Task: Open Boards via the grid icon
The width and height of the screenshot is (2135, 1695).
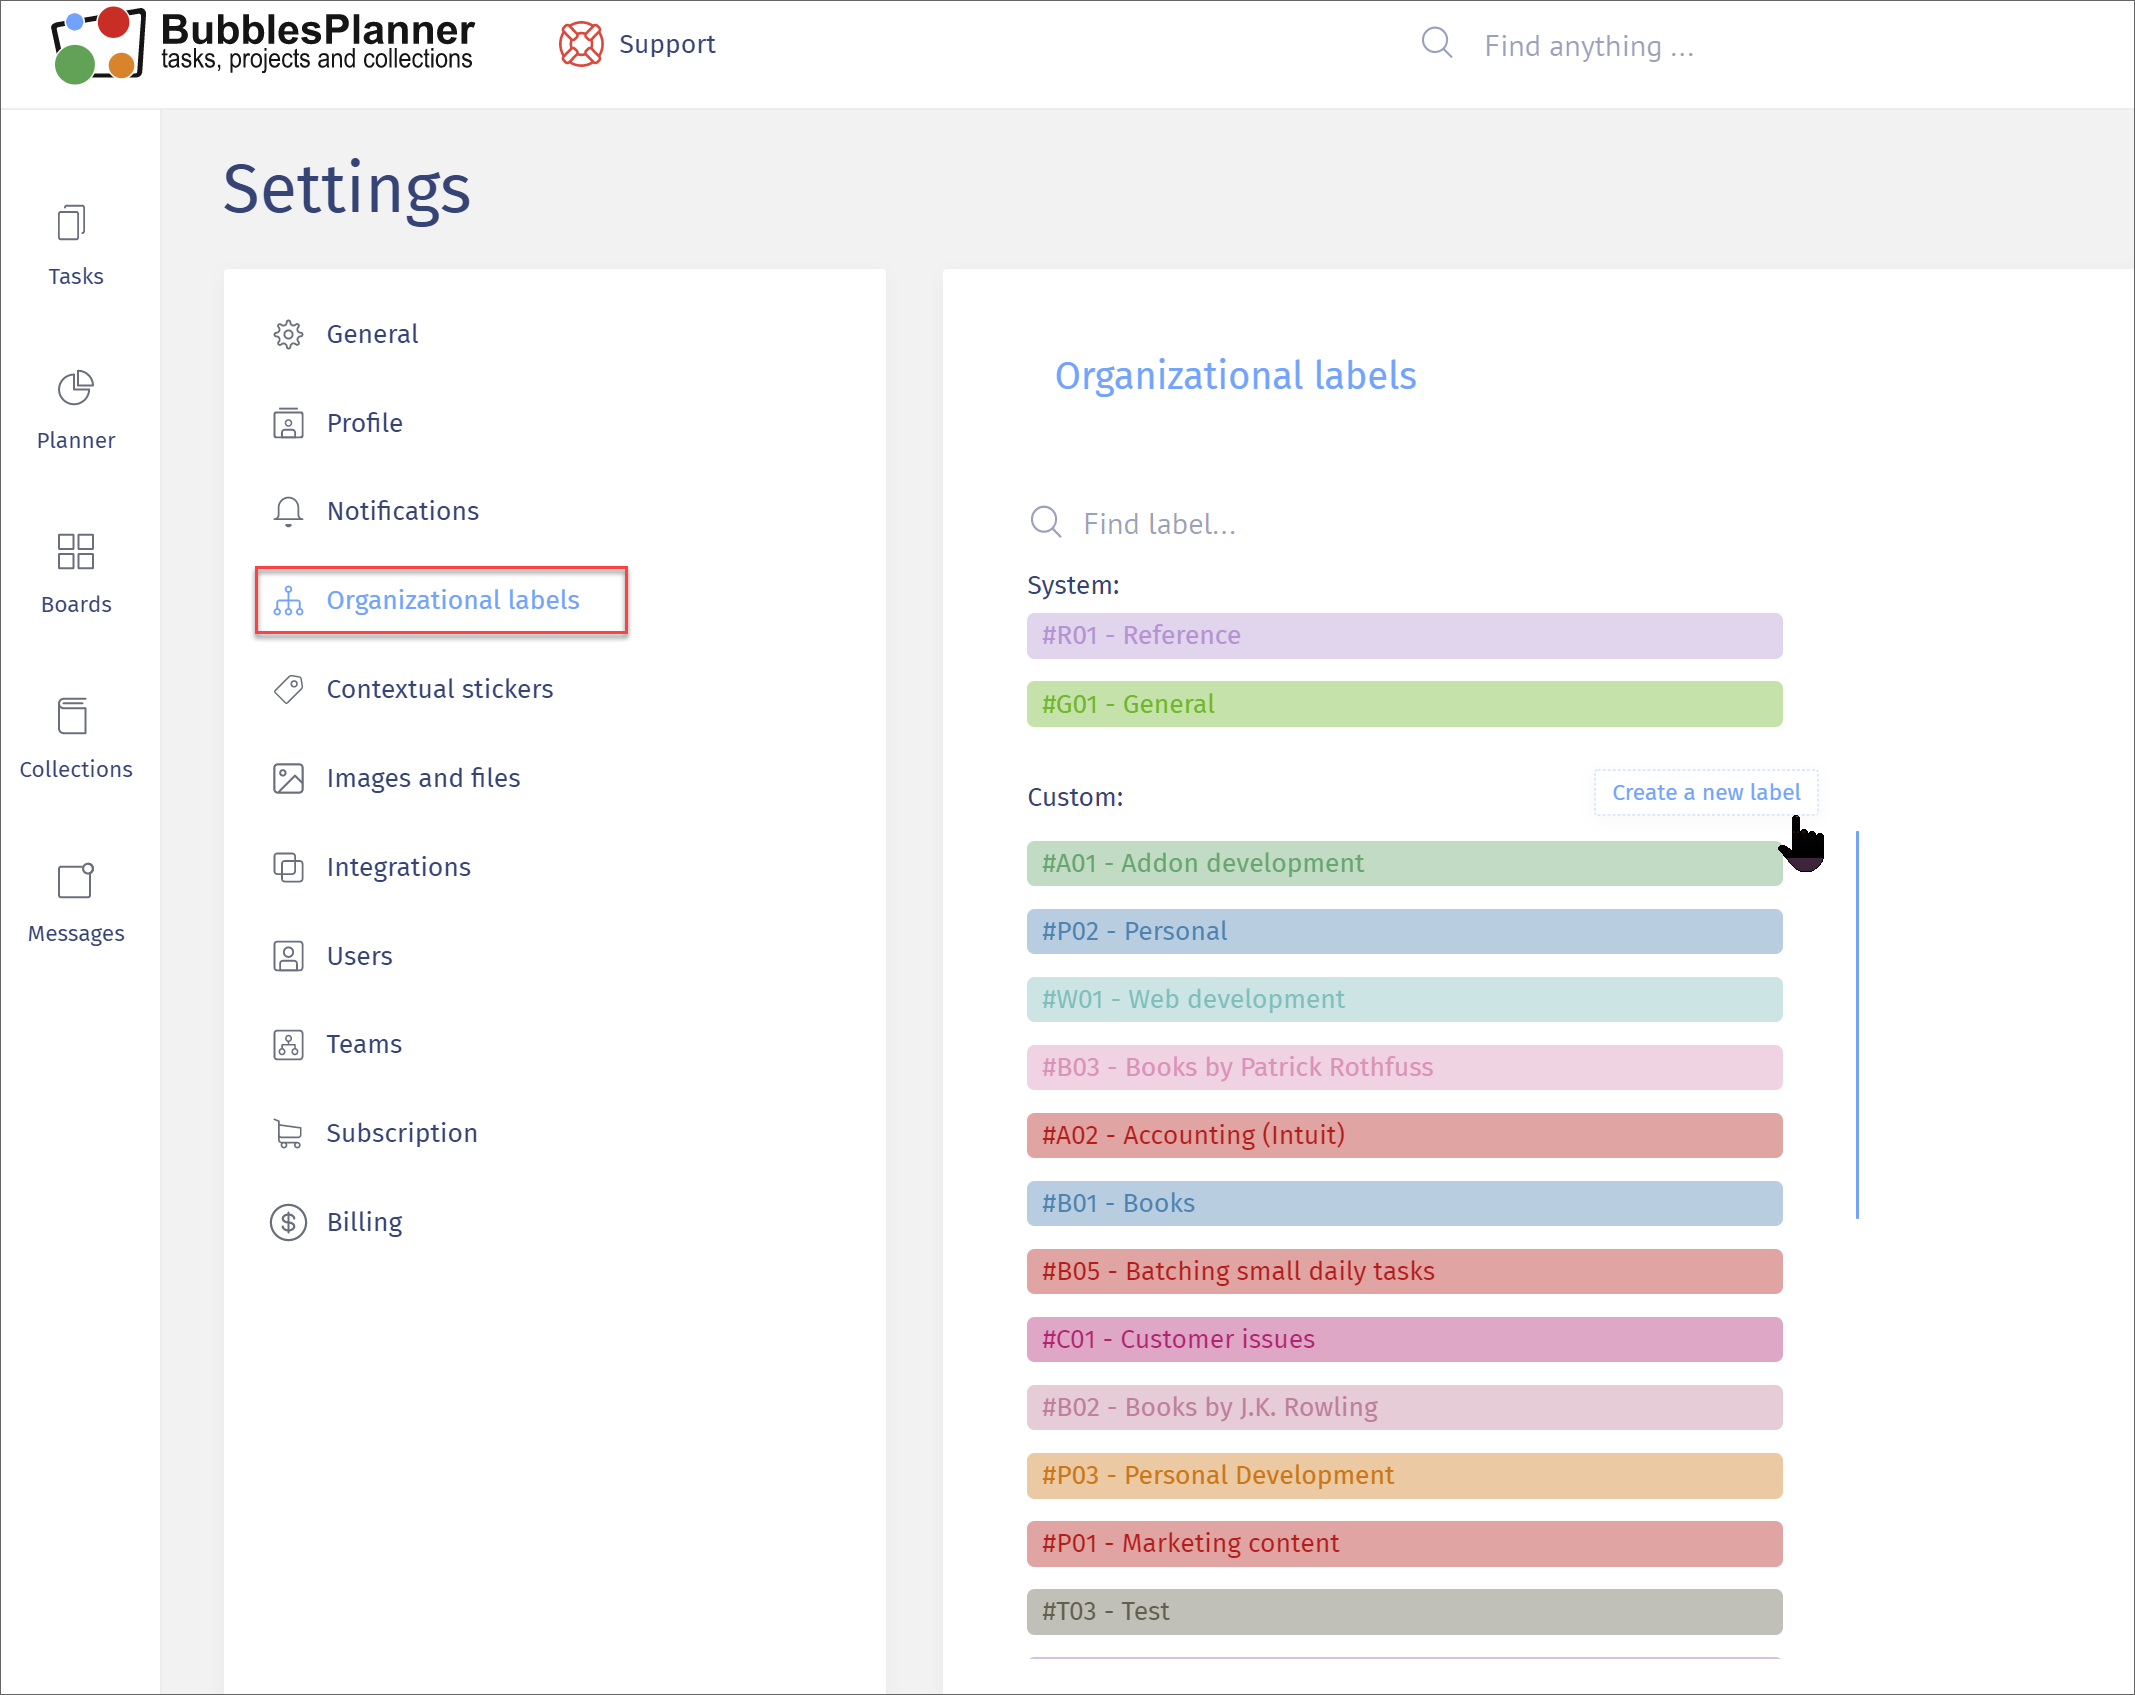Action: coord(75,551)
